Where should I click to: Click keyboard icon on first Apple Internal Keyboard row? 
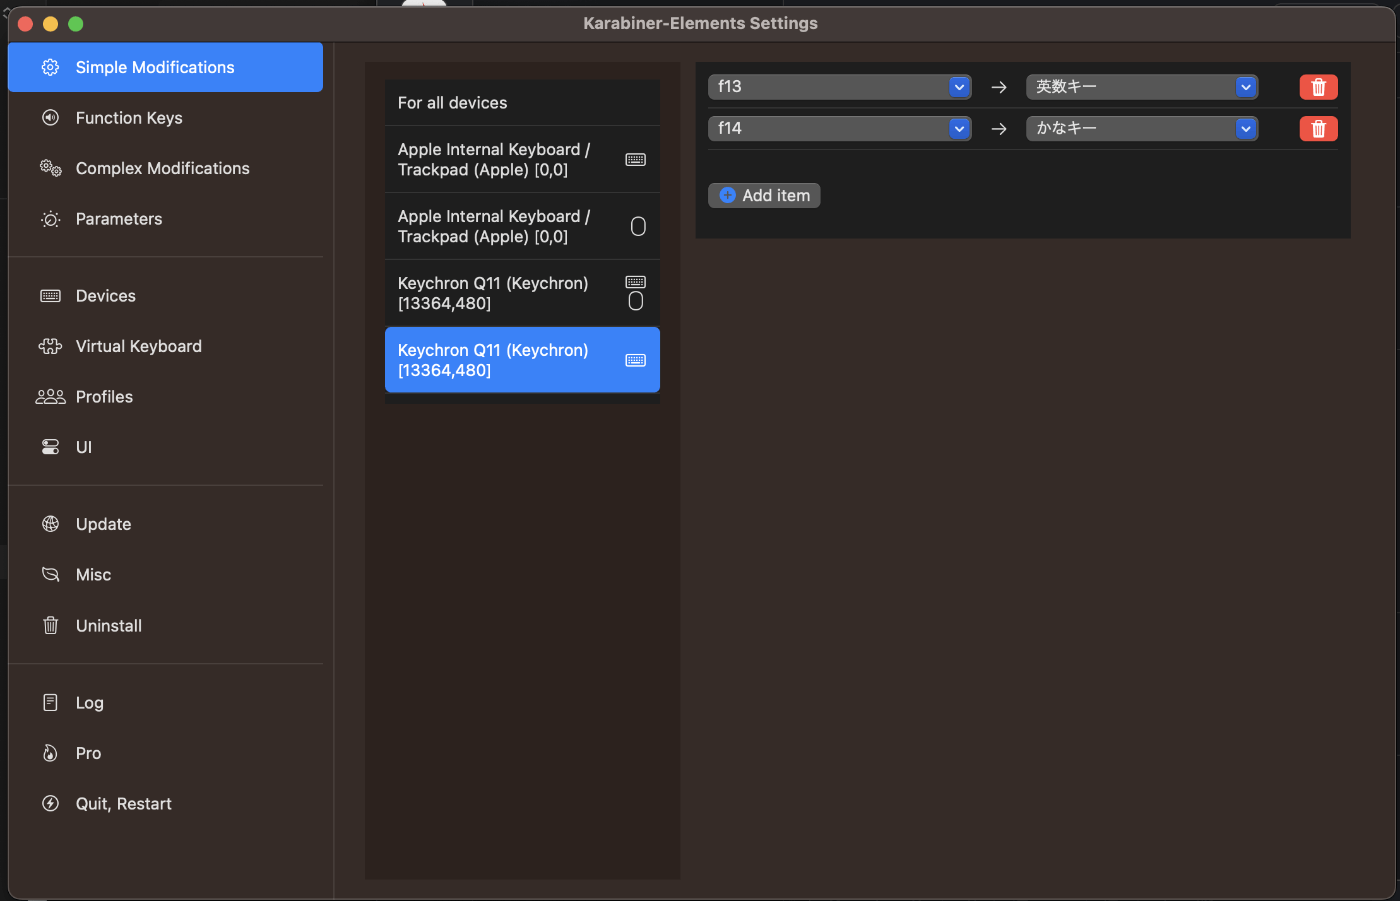(x=635, y=159)
